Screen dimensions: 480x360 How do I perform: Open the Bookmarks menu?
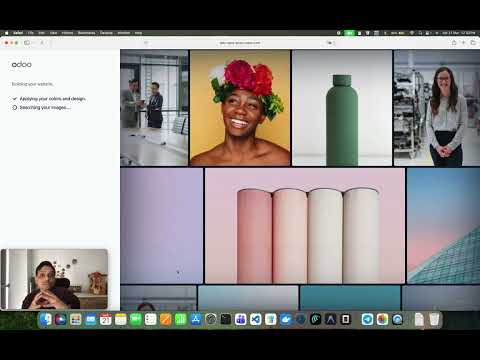coord(86,33)
